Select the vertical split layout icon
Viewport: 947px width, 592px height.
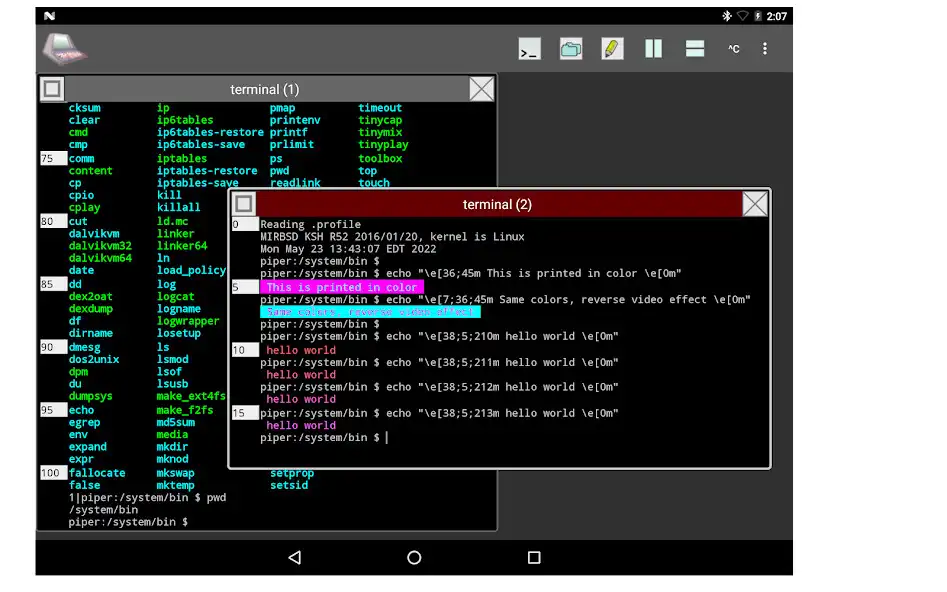tap(653, 49)
